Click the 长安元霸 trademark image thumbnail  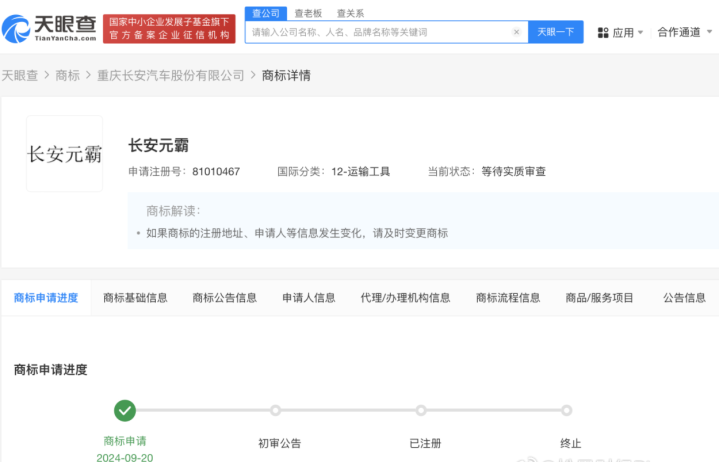pos(65,154)
